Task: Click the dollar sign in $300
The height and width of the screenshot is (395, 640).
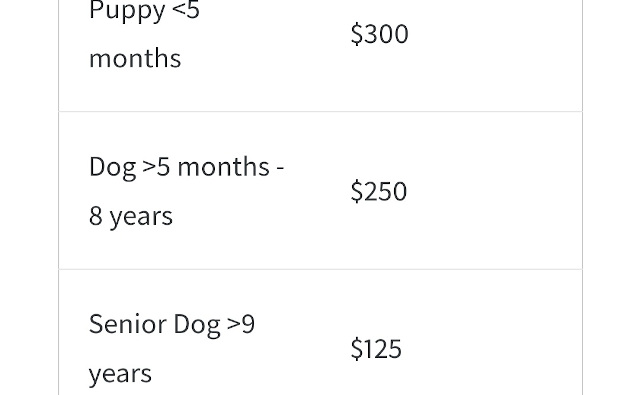Action: tap(356, 33)
